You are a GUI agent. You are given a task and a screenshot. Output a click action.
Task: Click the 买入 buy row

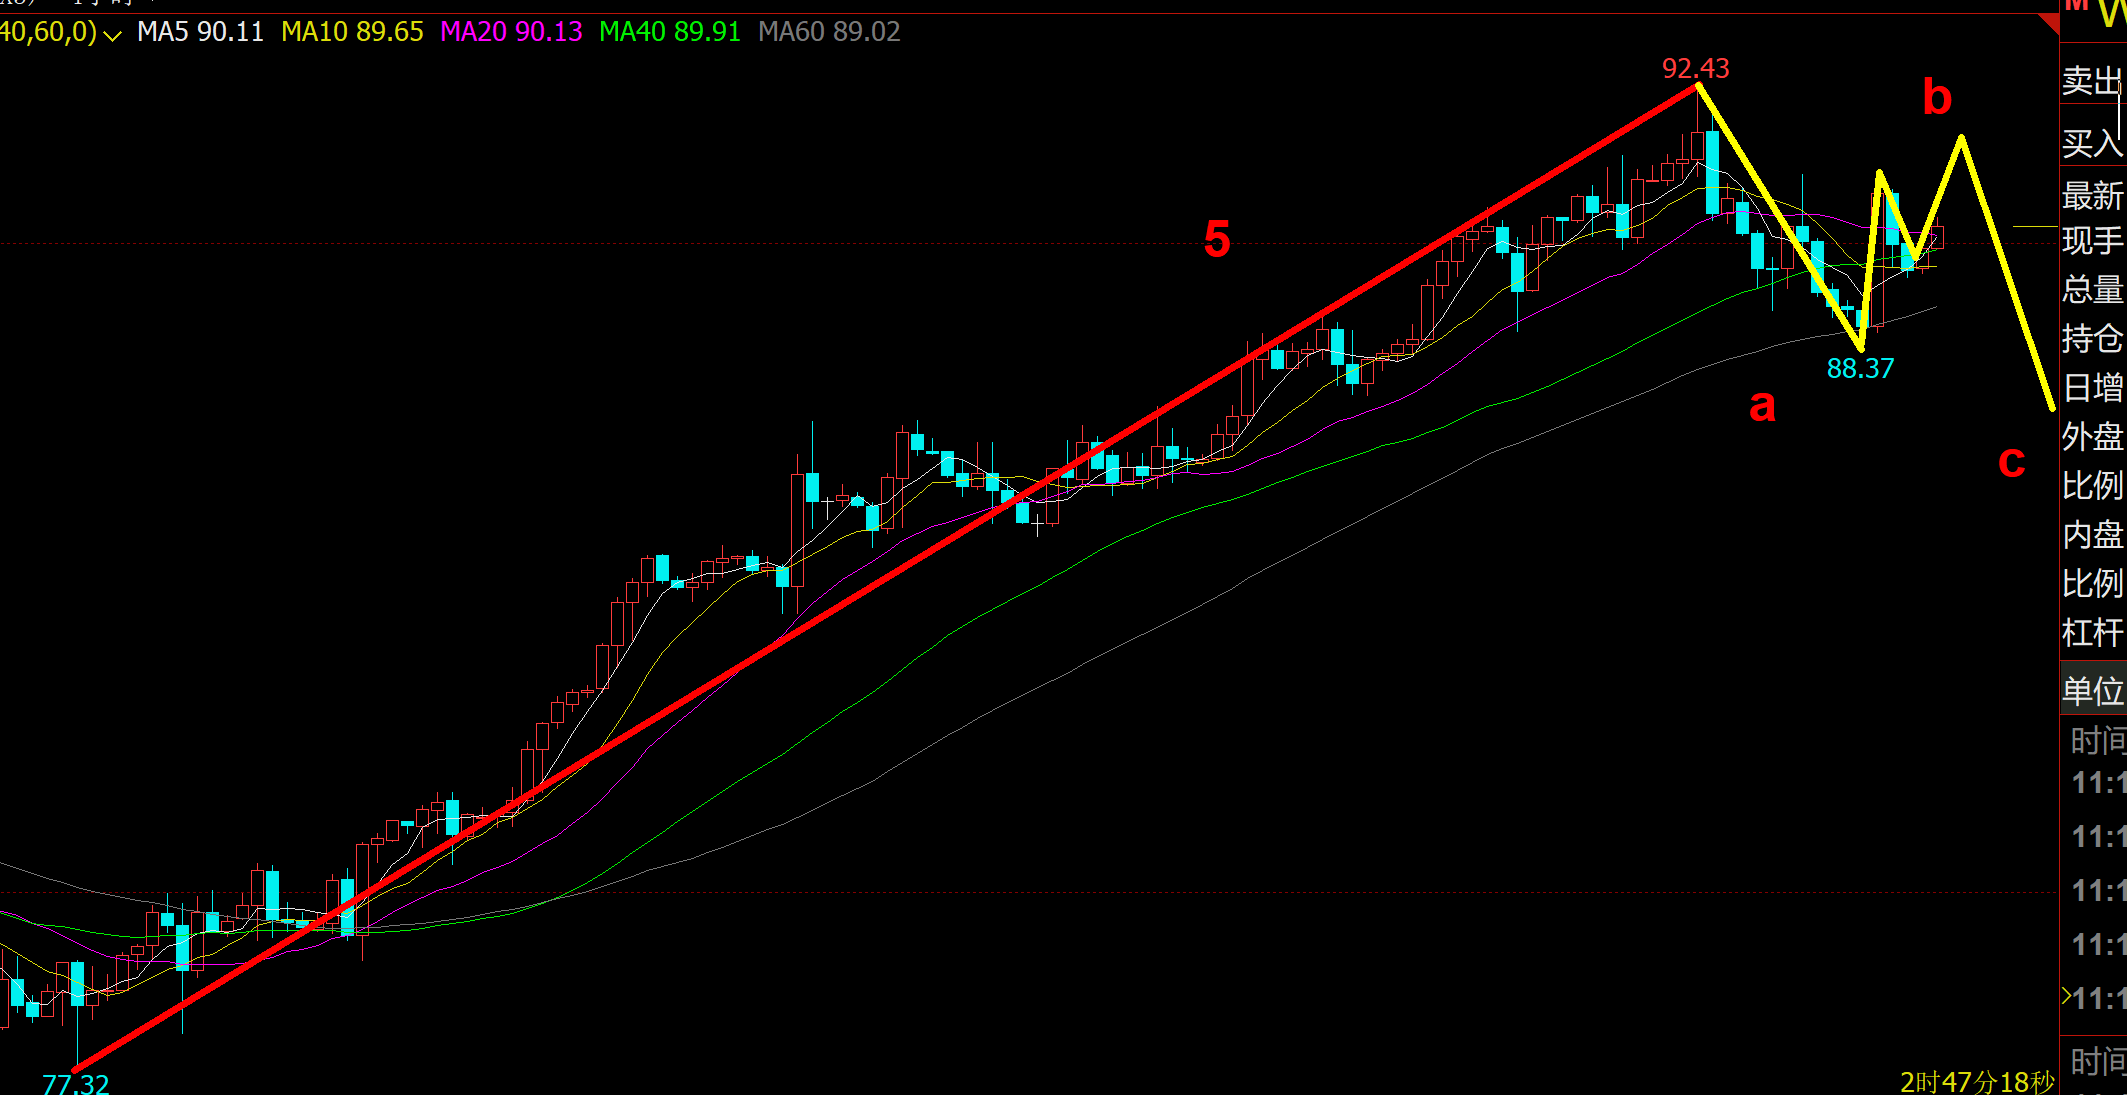(x=2091, y=143)
